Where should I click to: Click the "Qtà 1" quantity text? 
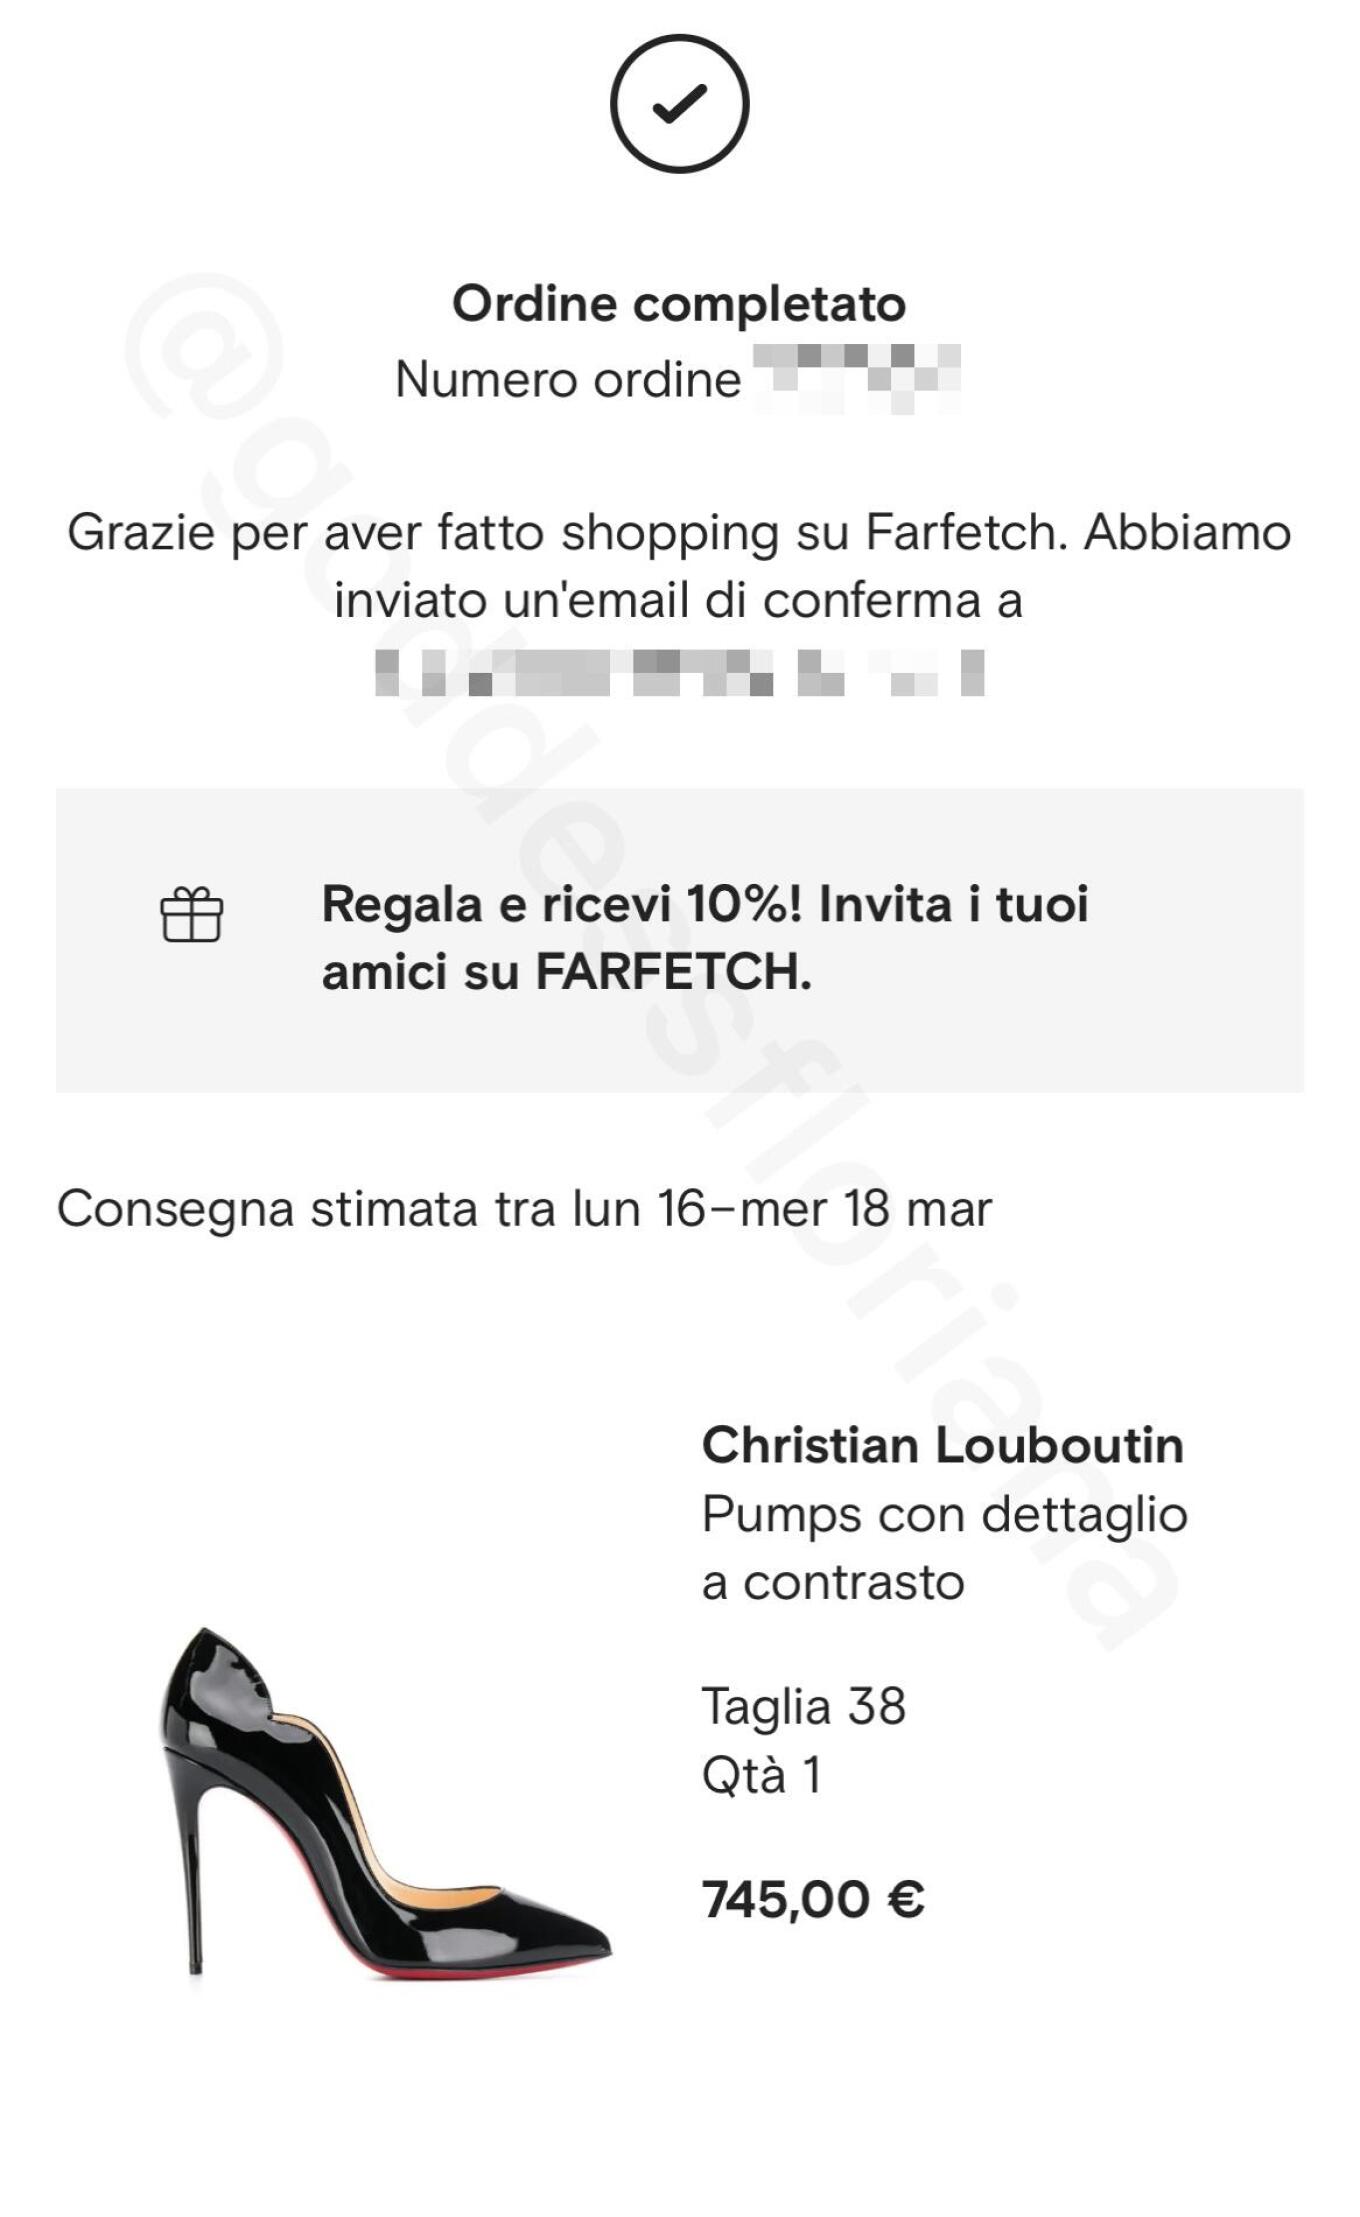(x=761, y=1776)
